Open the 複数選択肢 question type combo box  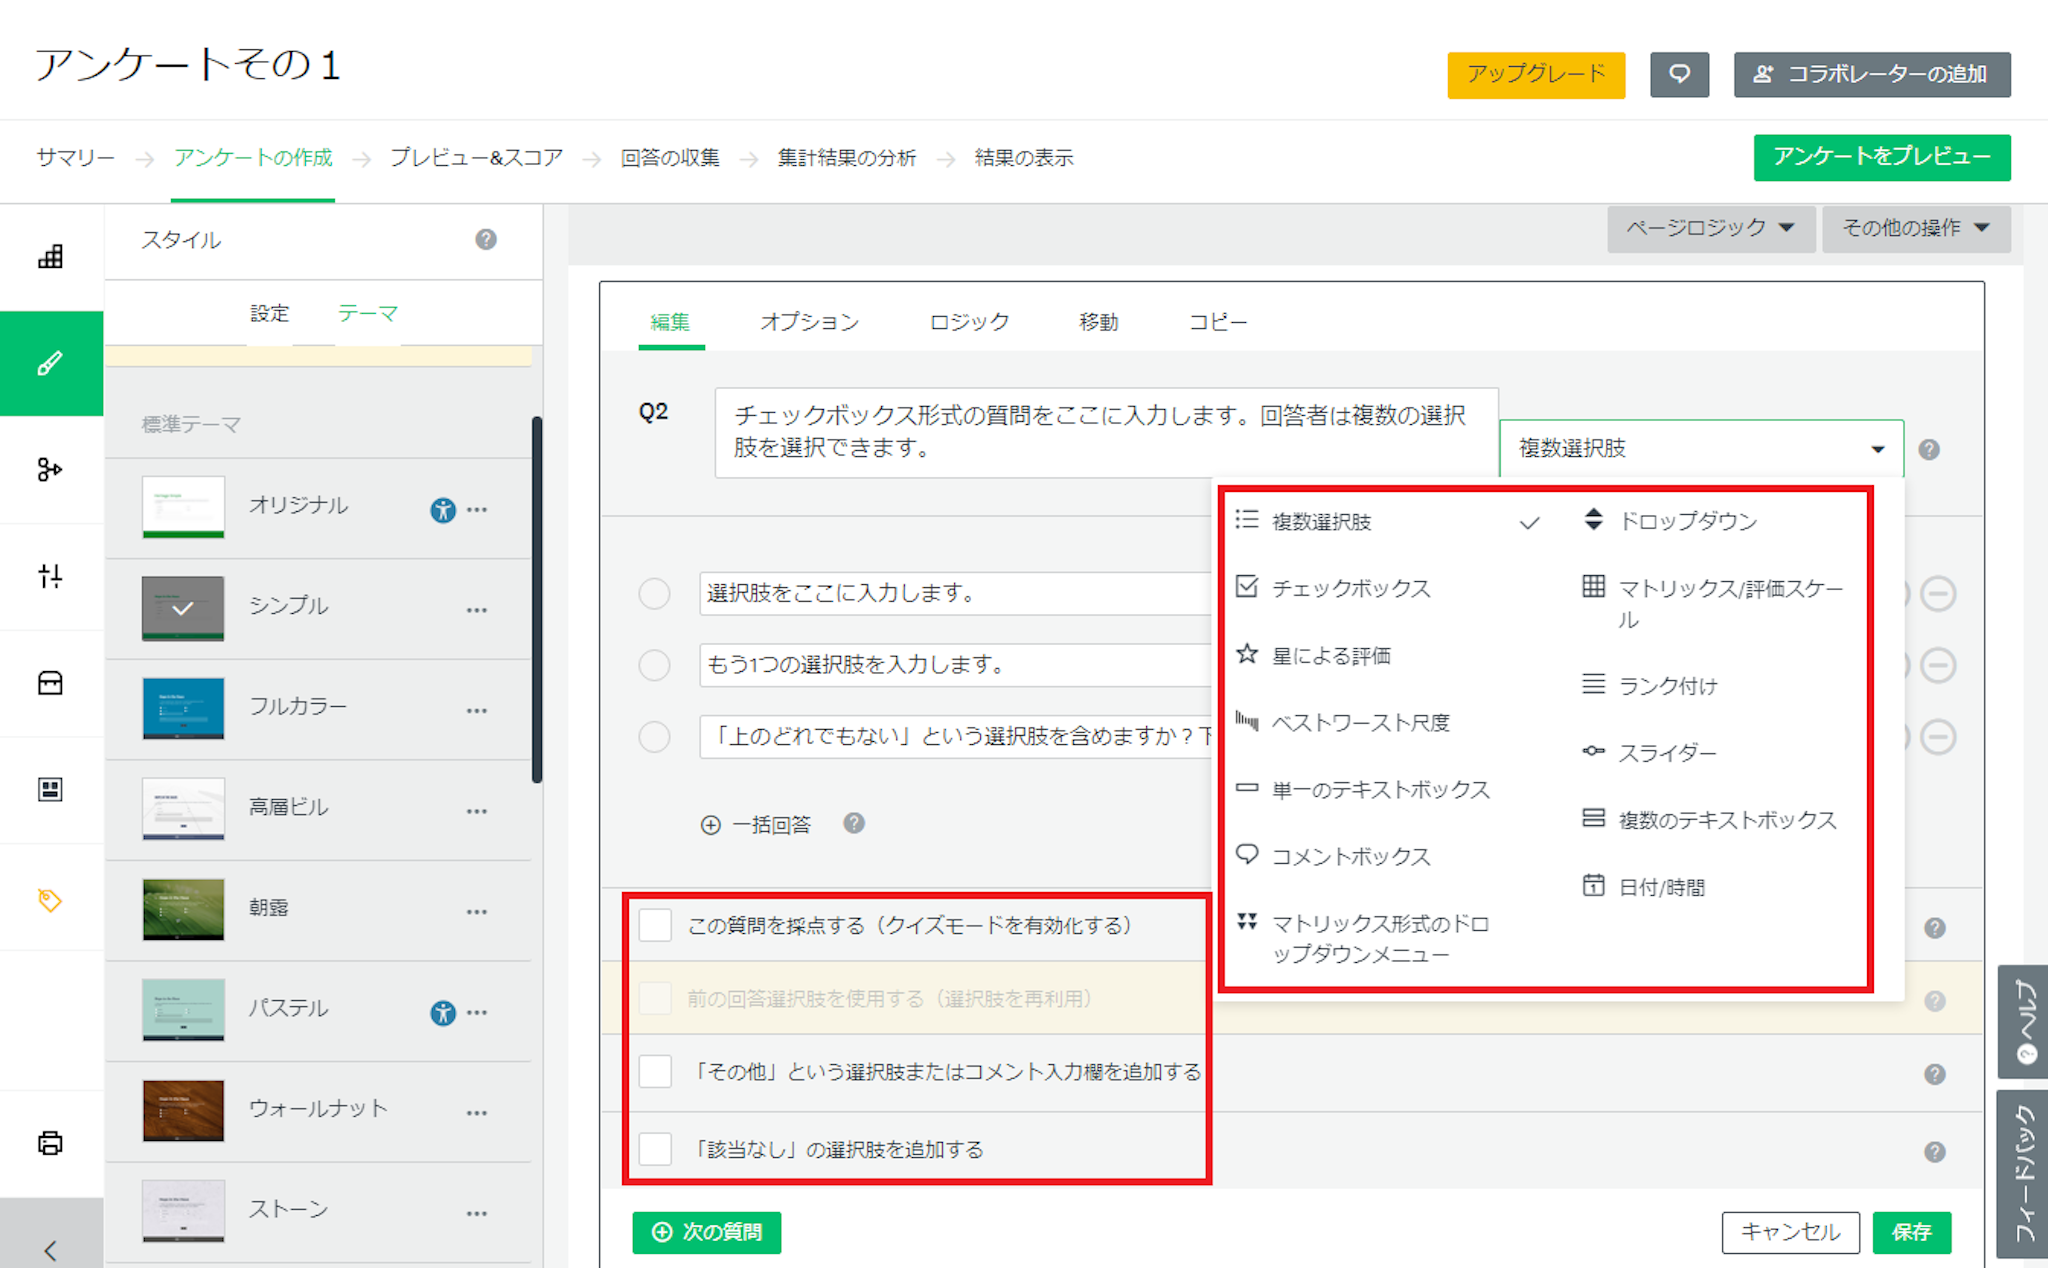pyautogui.click(x=1700, y=449)
